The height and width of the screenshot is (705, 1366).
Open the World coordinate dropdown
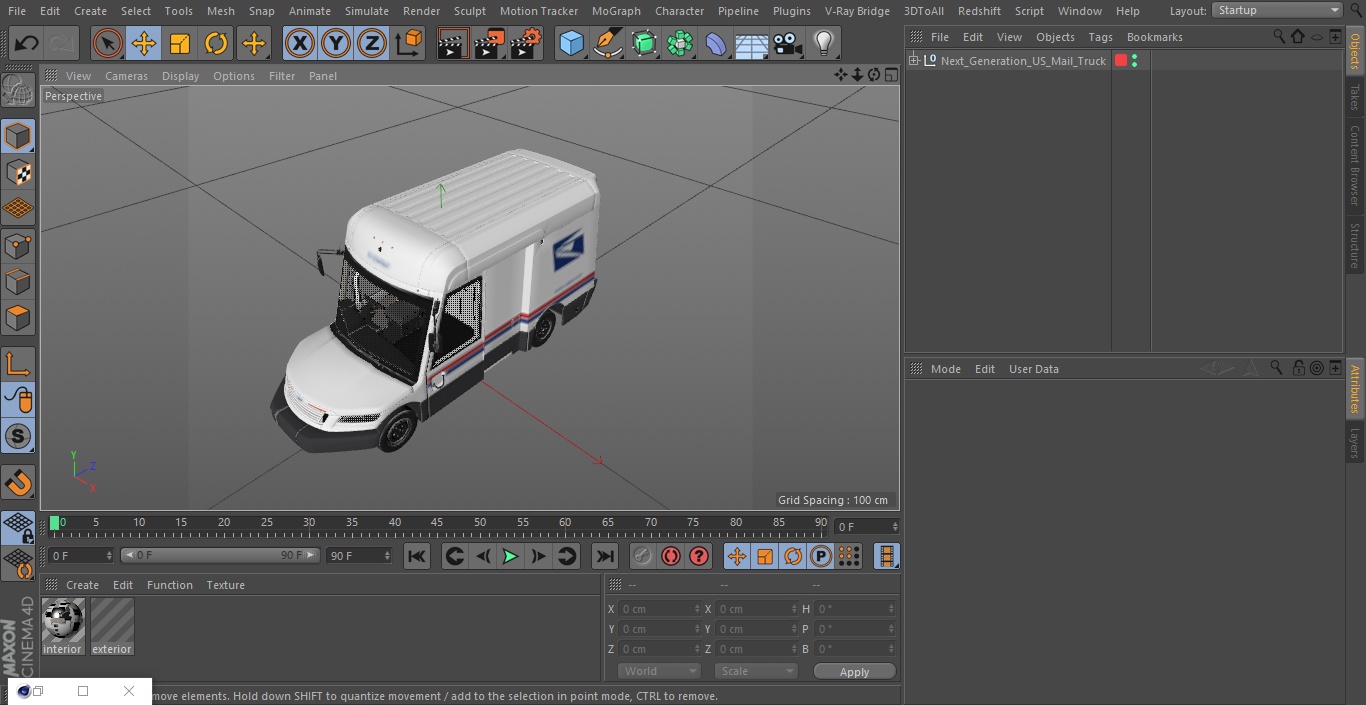point(659,671)
